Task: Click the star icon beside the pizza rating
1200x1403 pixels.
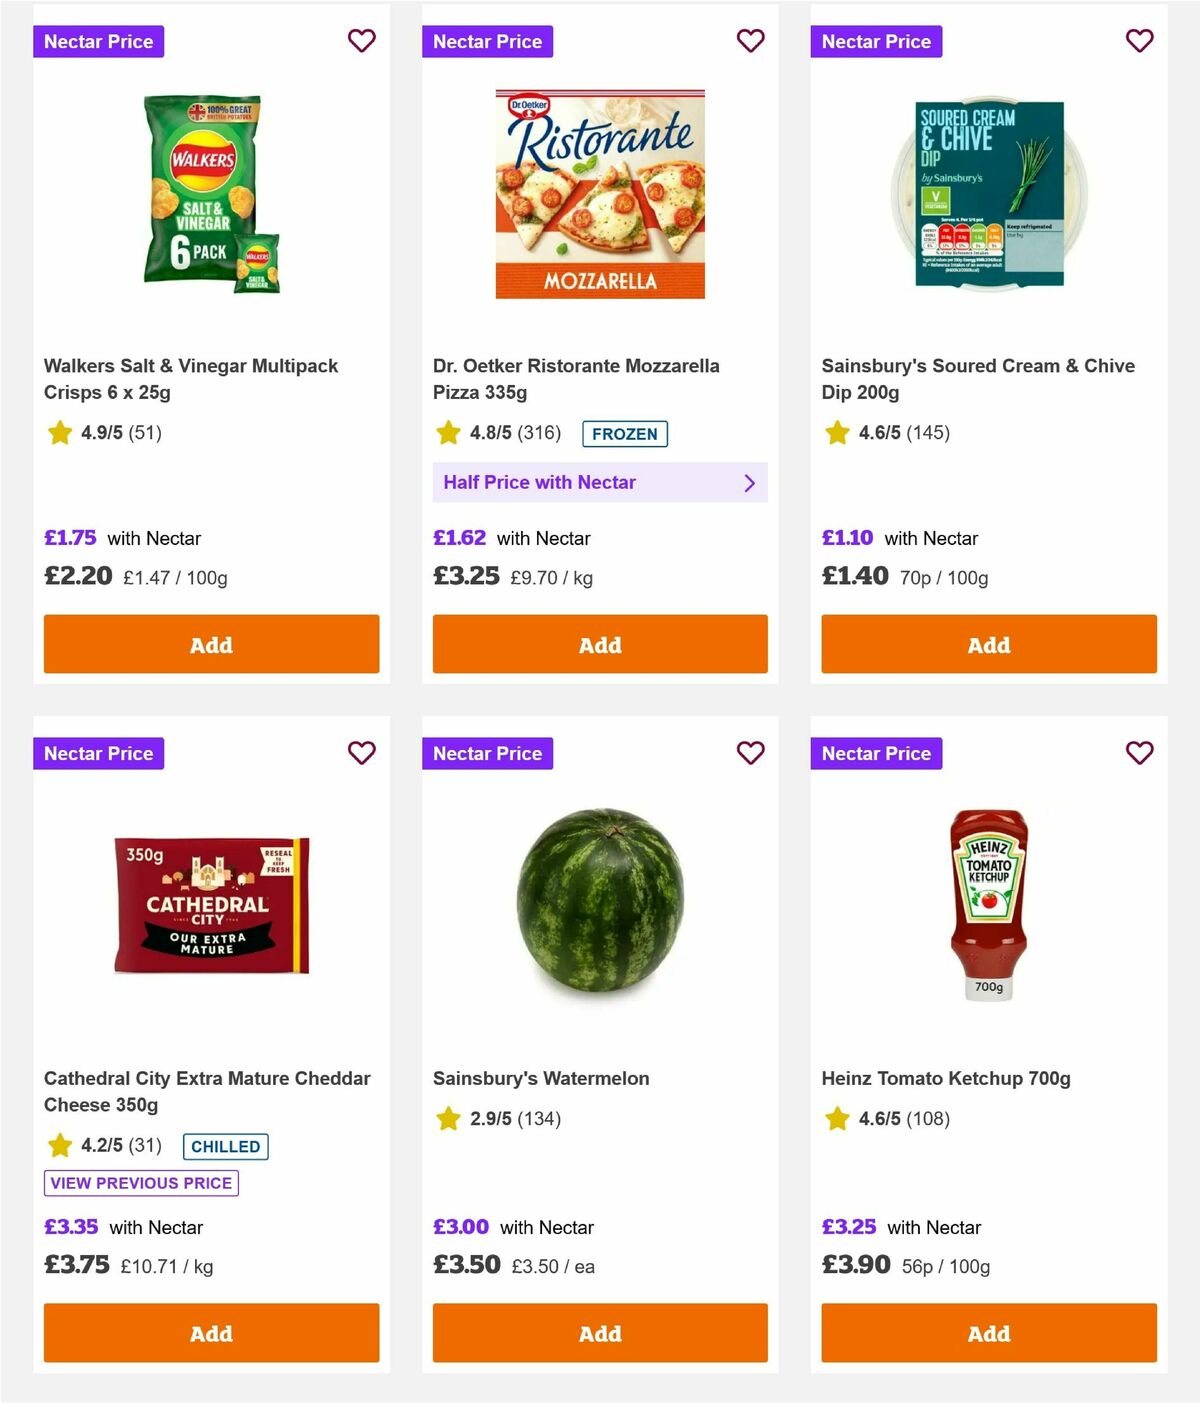Action: click(x=447, y=432)
